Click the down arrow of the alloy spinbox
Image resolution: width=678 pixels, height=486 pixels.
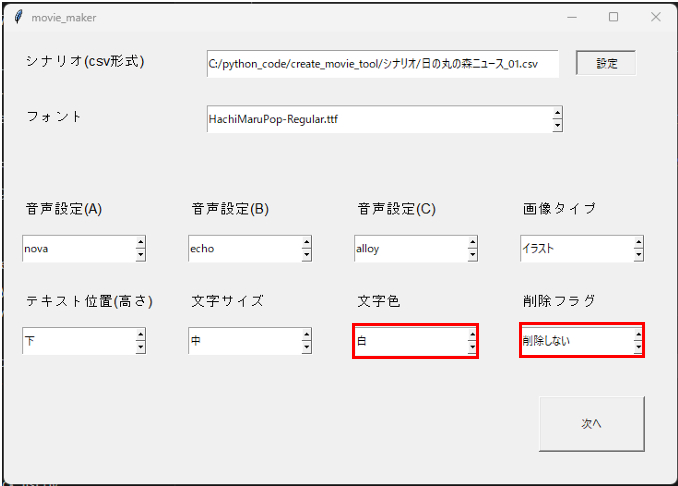click(x=473, y=255)
